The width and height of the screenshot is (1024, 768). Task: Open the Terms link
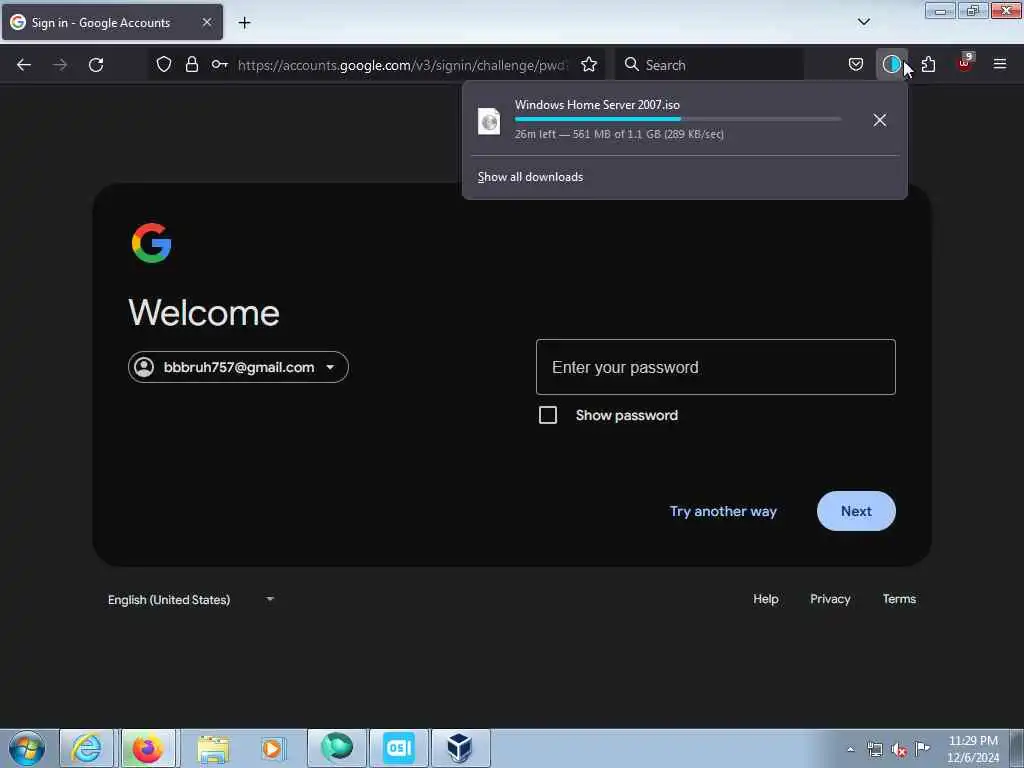(899, 599)
